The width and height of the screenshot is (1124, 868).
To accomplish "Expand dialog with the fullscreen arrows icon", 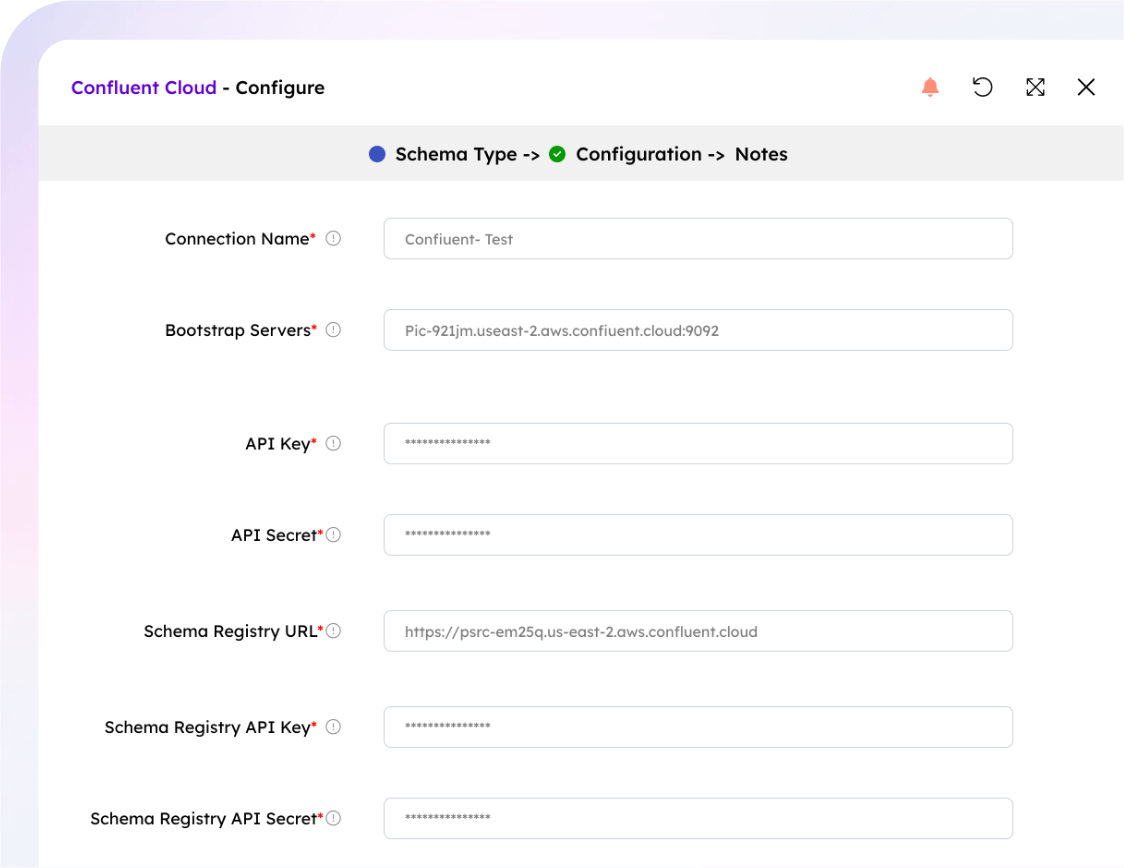I will coord(1035,87).
